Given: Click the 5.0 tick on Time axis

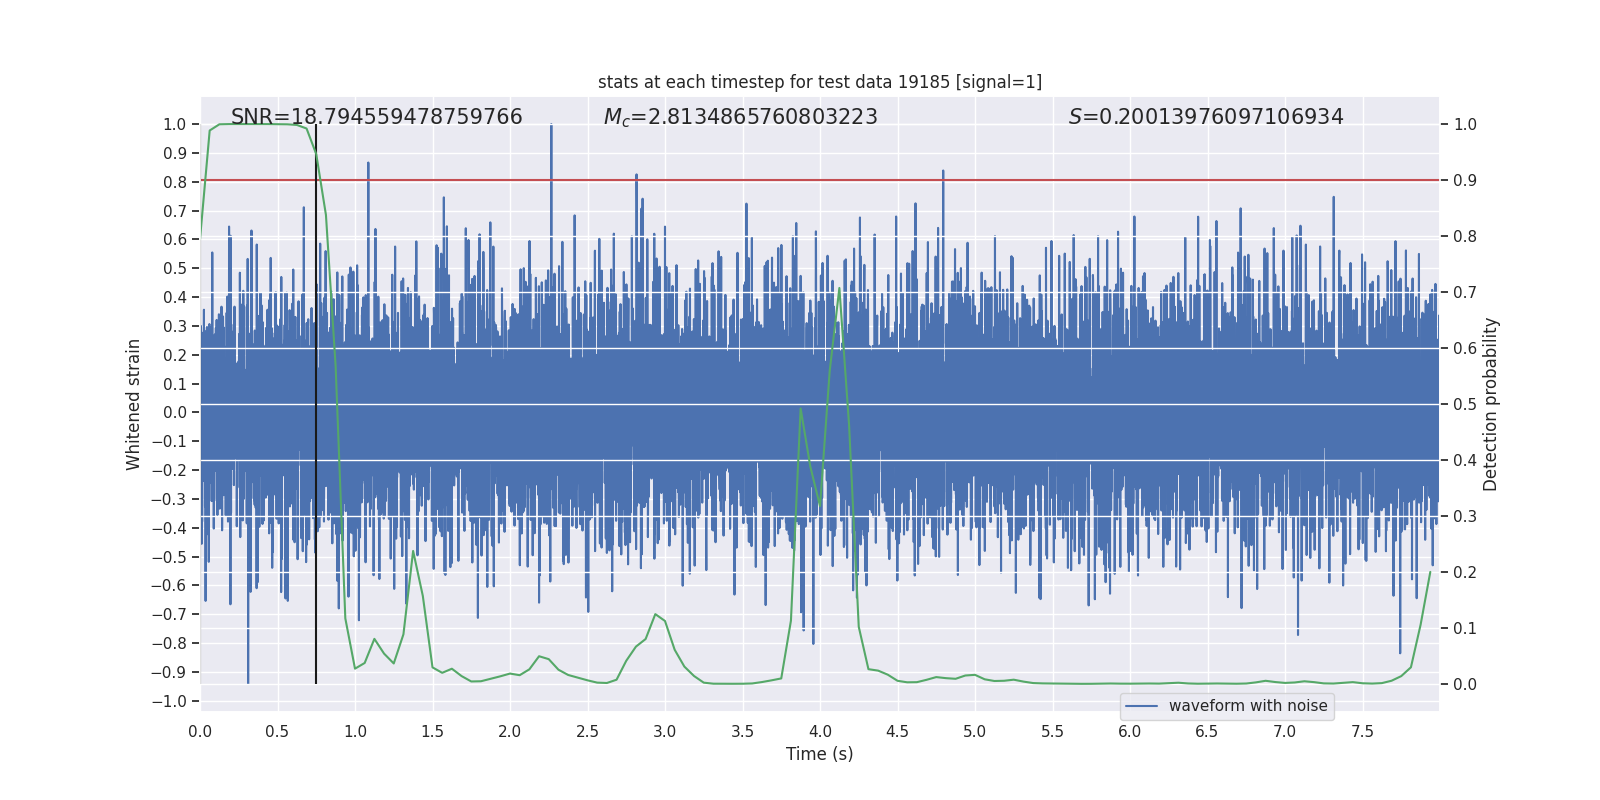Looking at the screenshot, I should point(975,731).
